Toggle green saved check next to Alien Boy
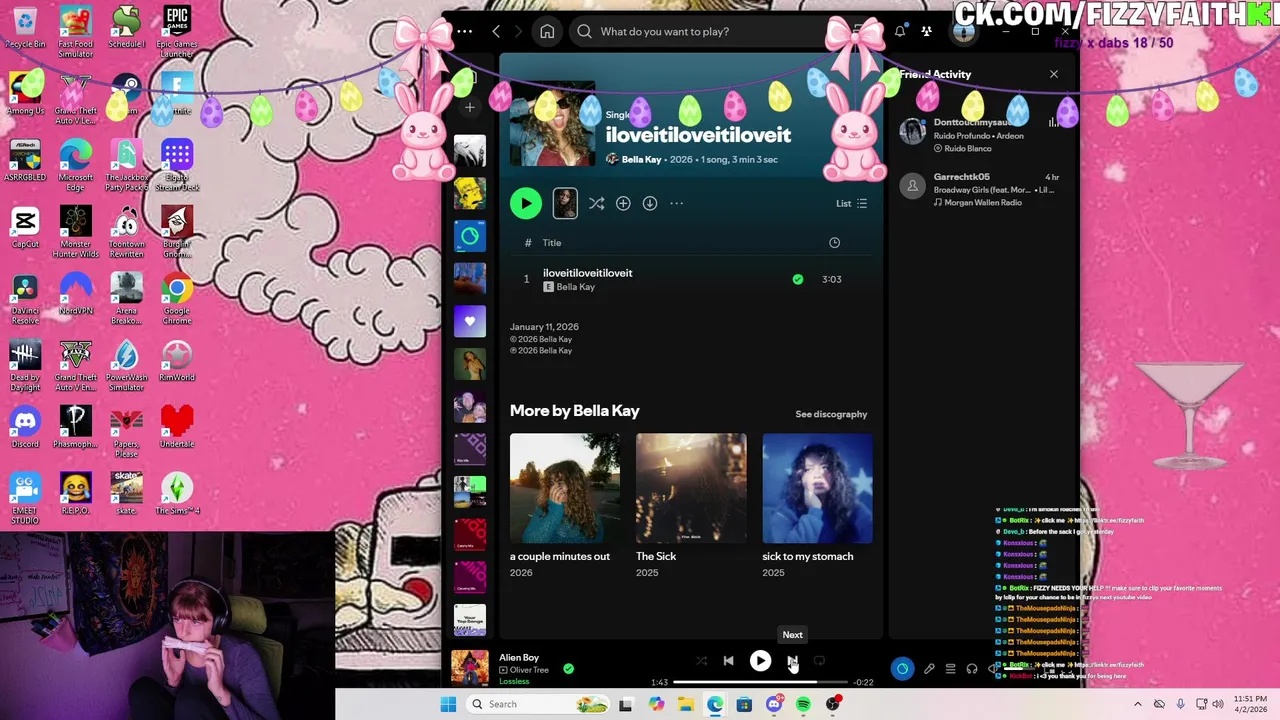The height and width of the screenshot is (720, 1280). [x=568, y=668]
